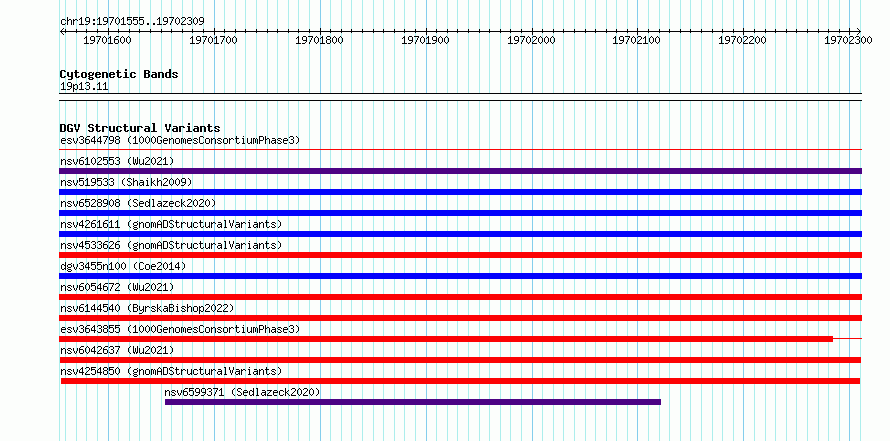Click the esv3644798 variant label

180,140
